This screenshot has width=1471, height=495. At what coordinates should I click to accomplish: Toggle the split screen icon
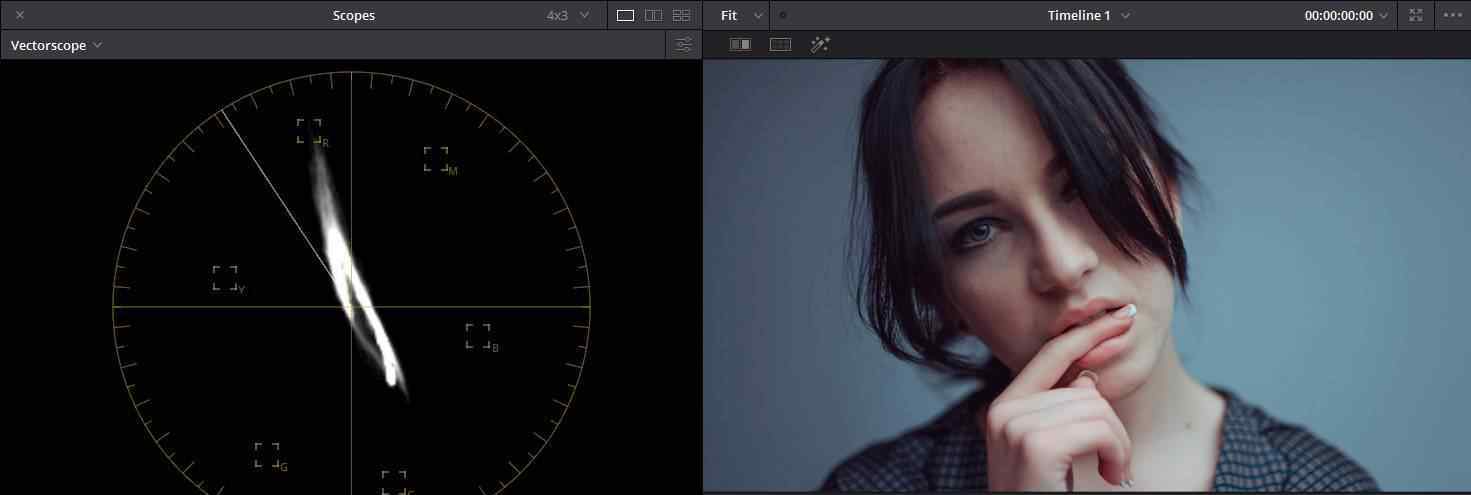coord(780,44)
